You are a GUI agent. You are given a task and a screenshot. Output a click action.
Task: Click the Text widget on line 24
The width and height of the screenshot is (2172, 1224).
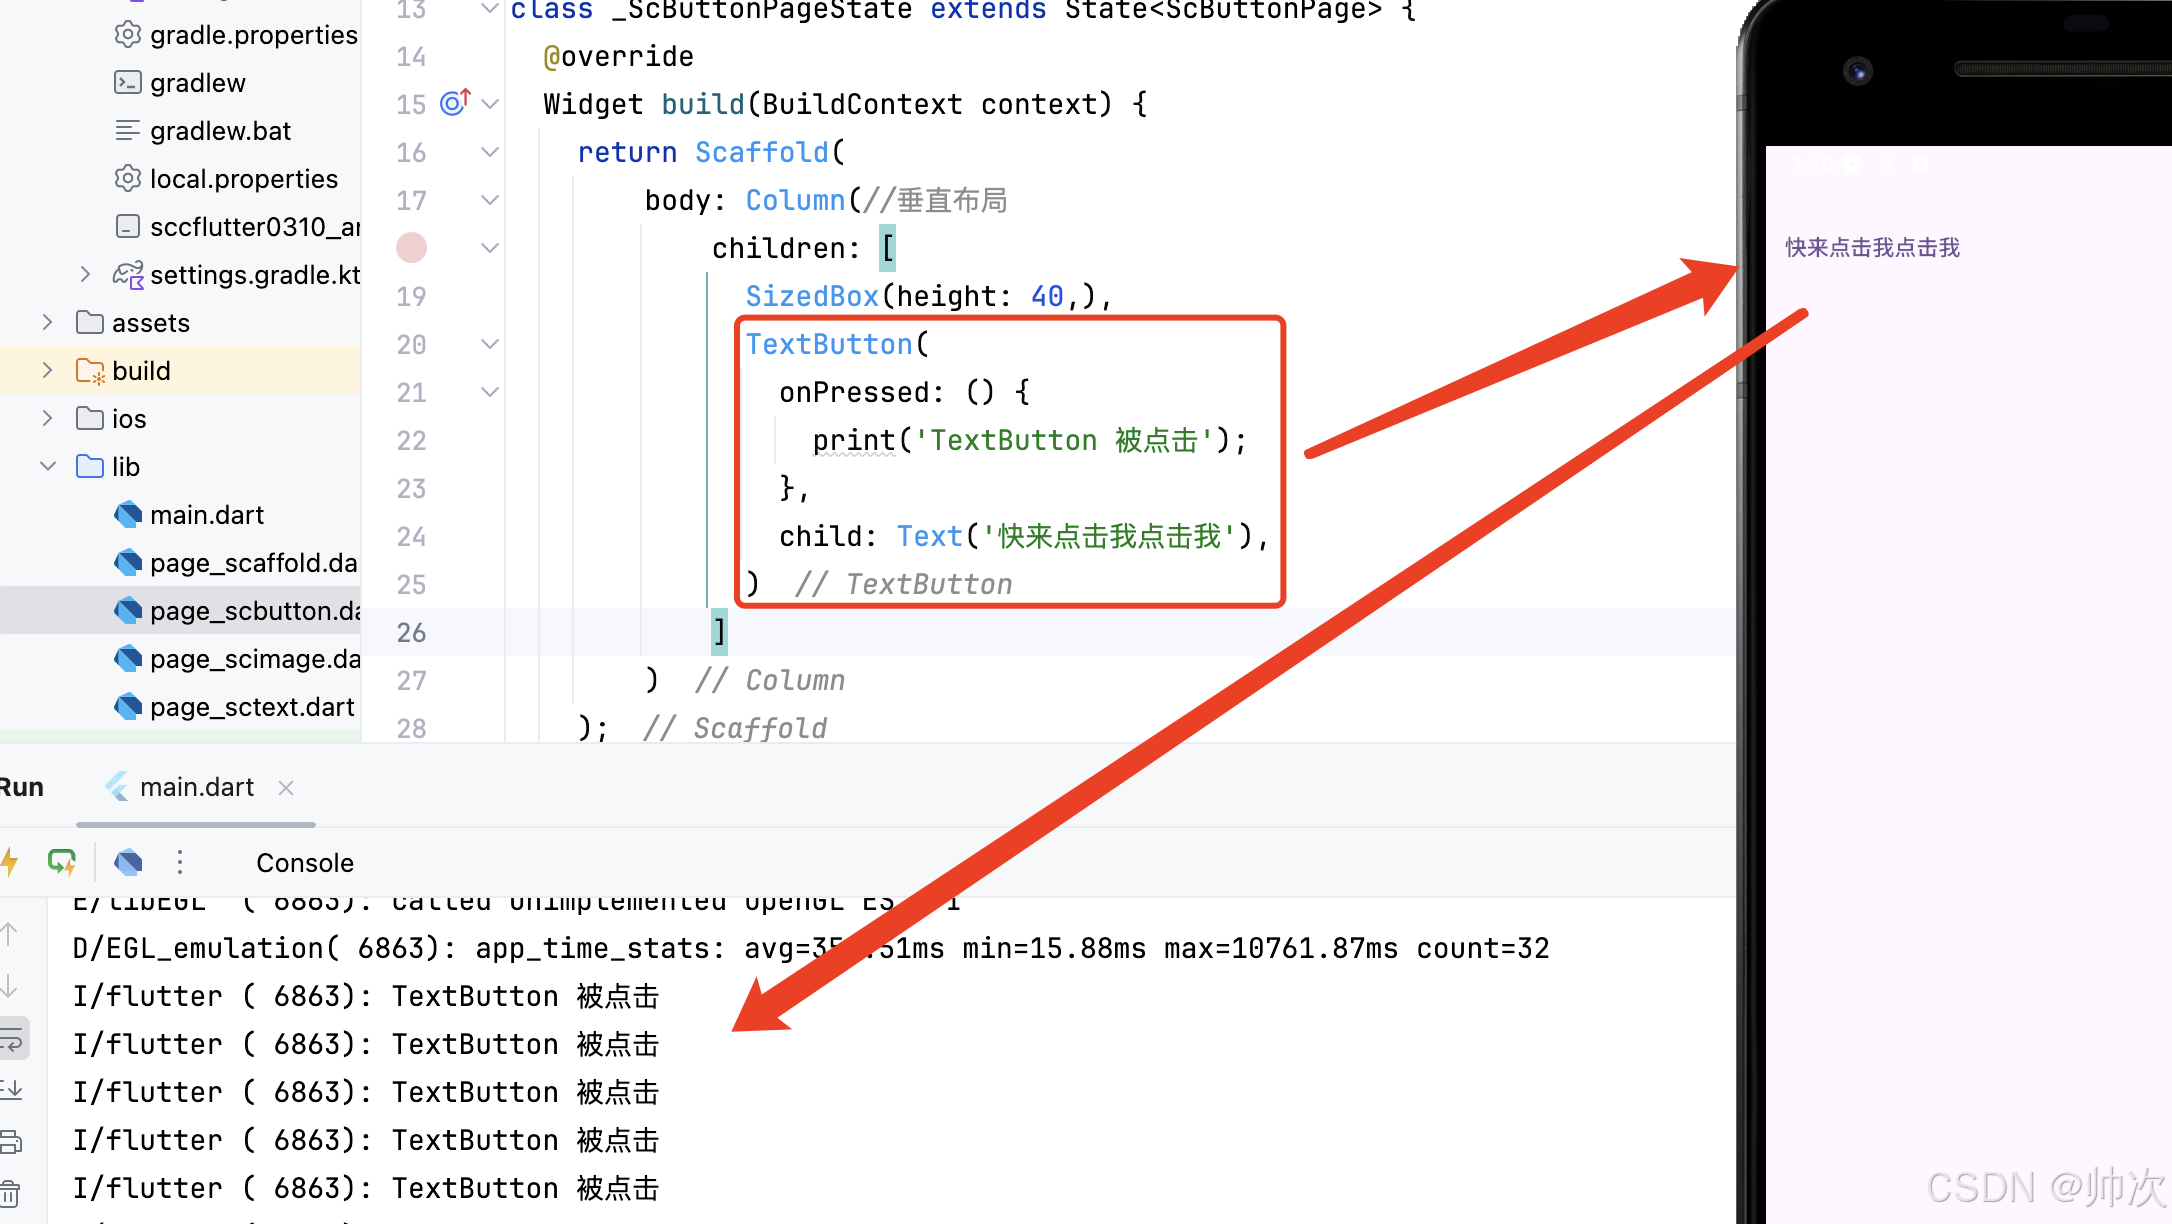(x=929, y=536)
